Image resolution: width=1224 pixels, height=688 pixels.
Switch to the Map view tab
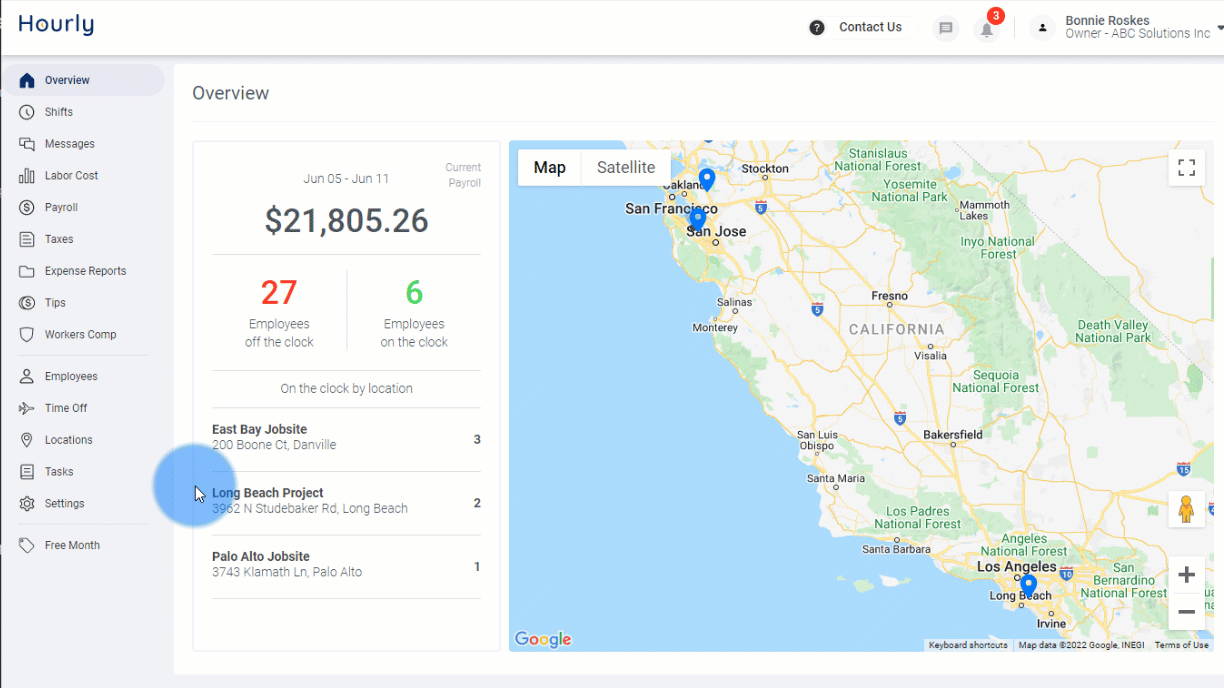[x=550, y=168]
